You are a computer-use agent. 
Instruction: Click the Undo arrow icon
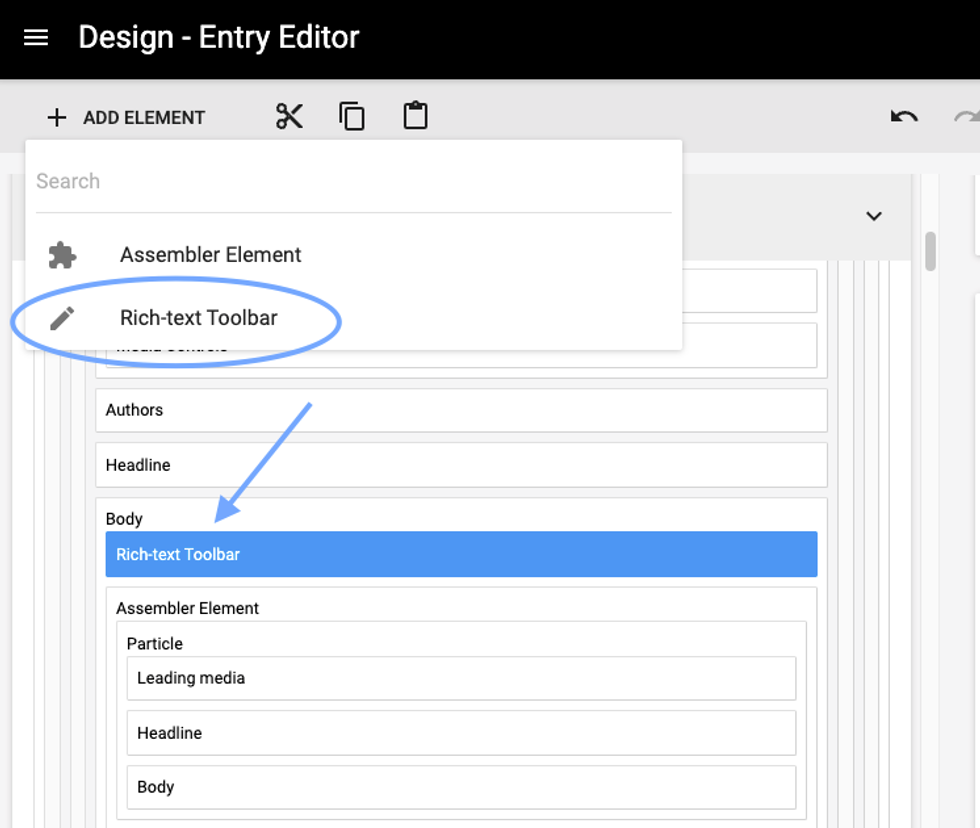coord(904,117)
